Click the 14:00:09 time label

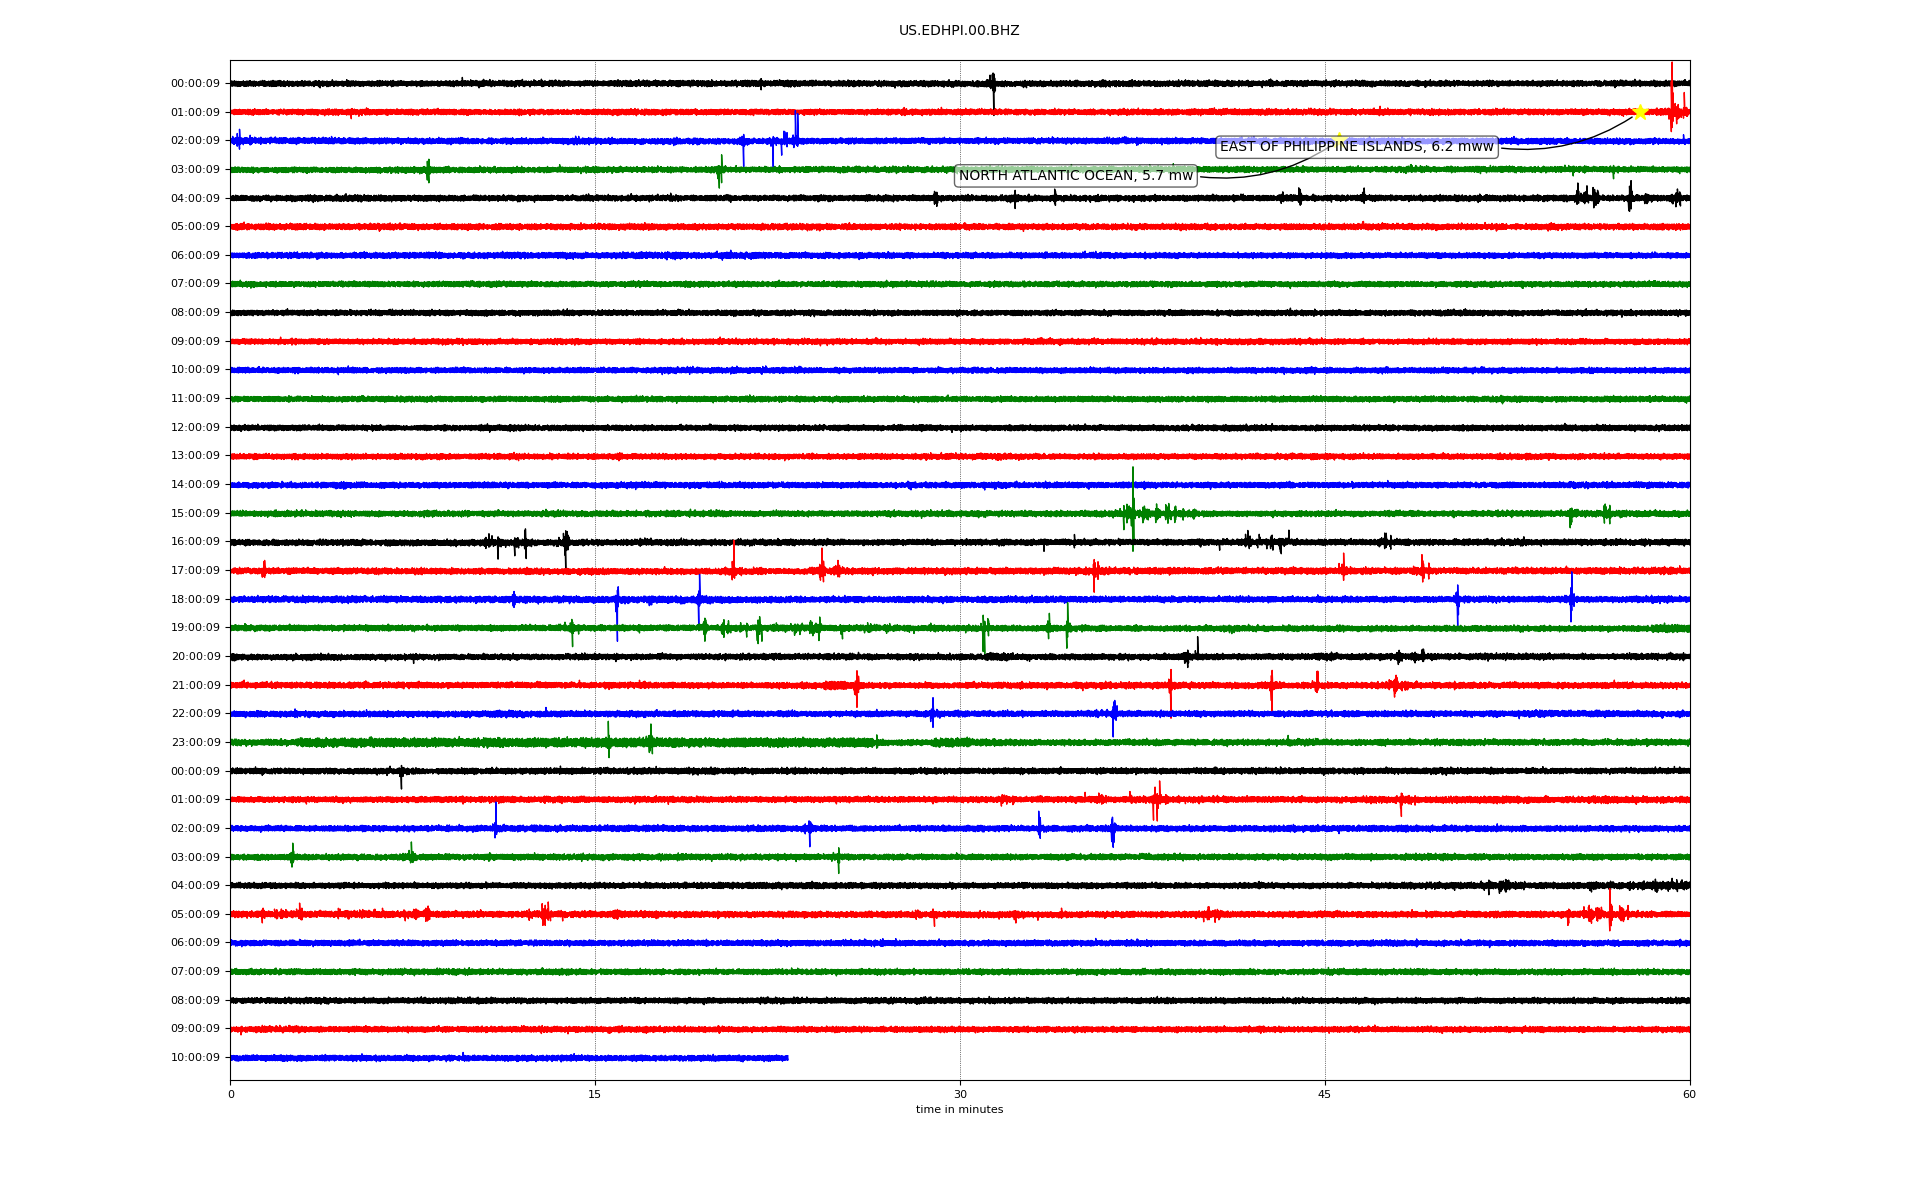(x=195, y=485)
